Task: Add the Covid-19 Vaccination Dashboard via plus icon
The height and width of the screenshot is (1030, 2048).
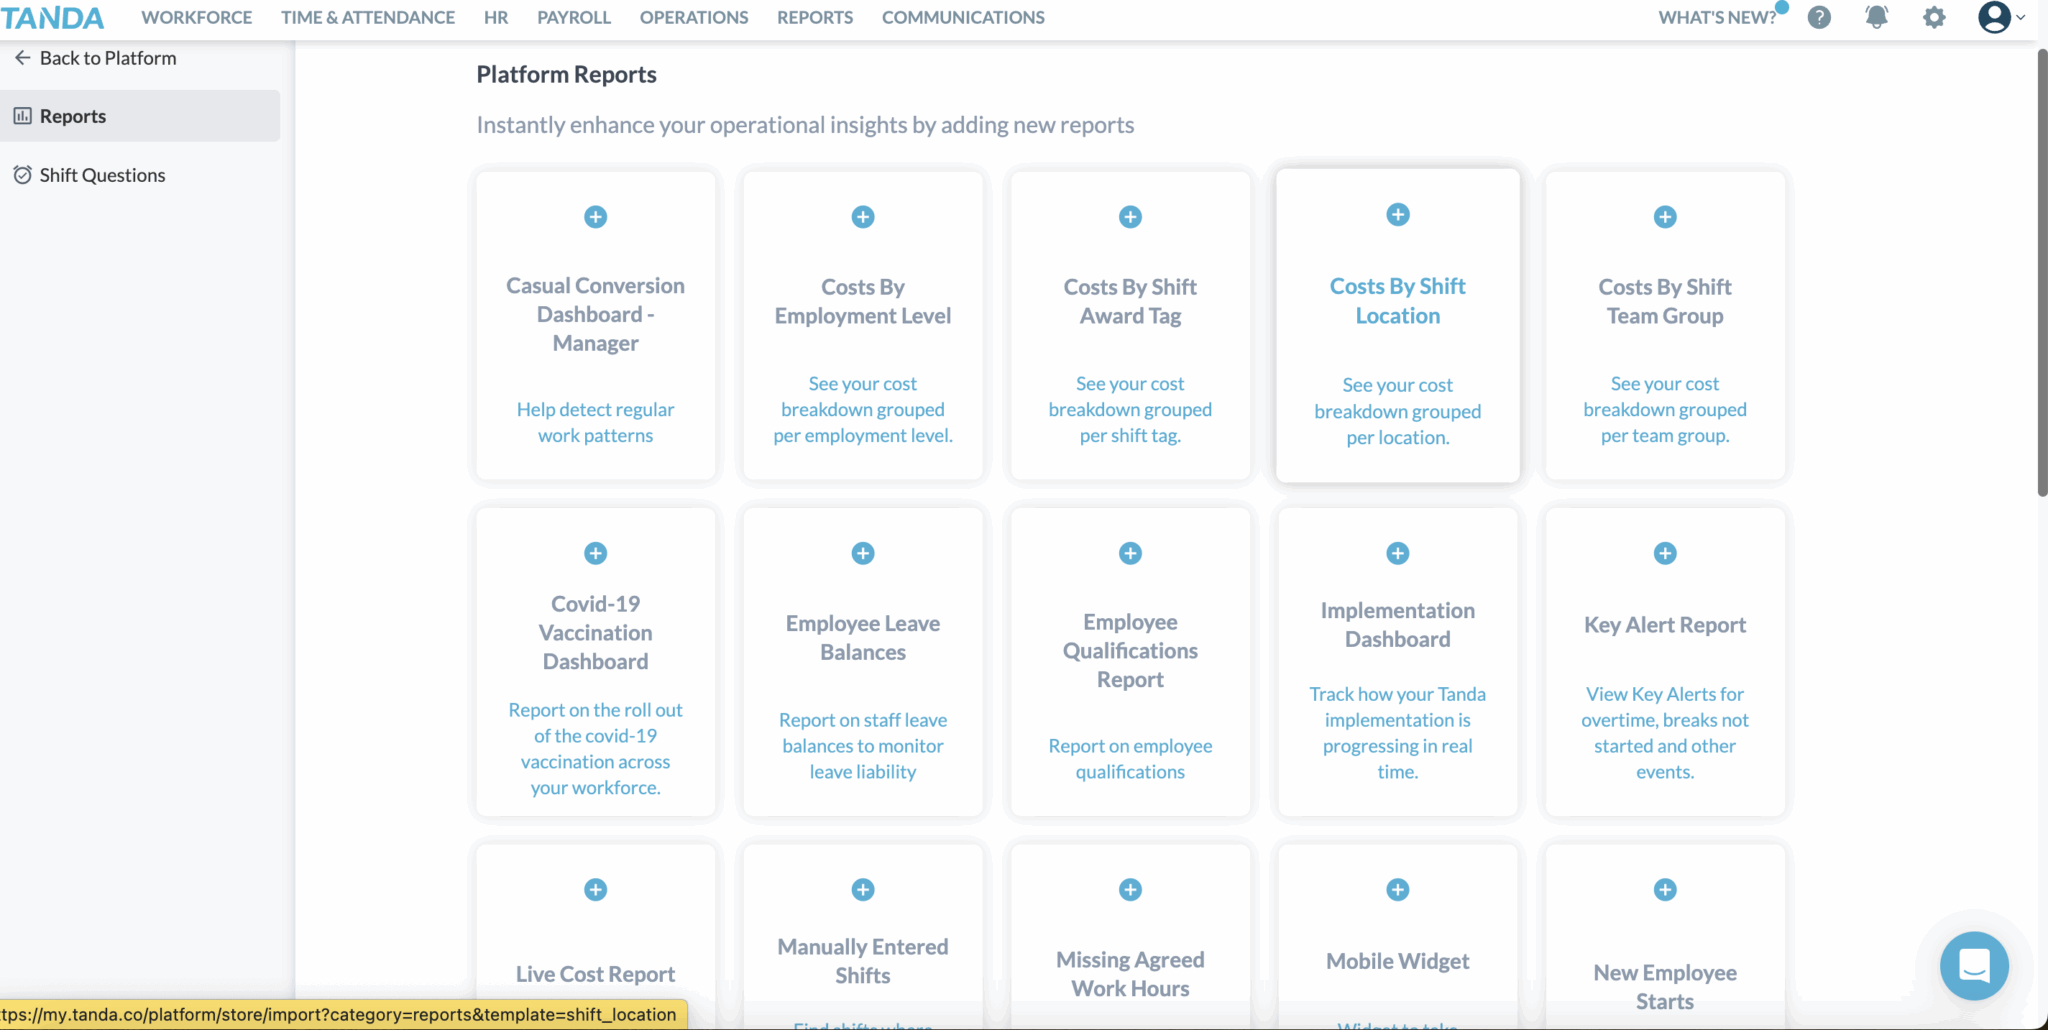Action: pos(596,553)
